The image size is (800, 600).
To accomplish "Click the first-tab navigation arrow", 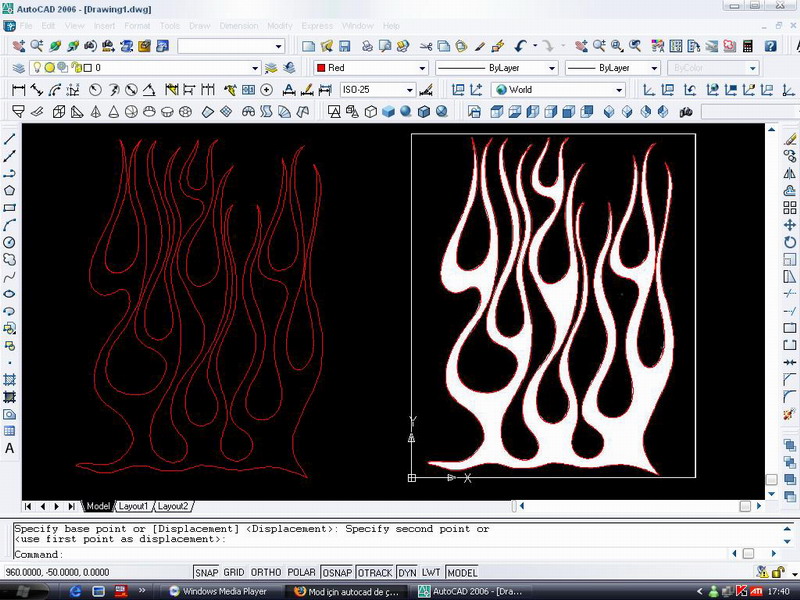I will (x=28, y=506).
